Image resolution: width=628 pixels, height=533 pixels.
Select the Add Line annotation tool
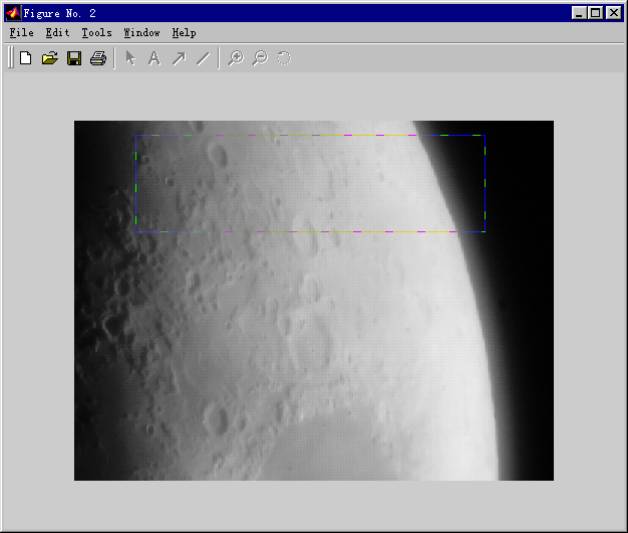(x=203, y=58)
